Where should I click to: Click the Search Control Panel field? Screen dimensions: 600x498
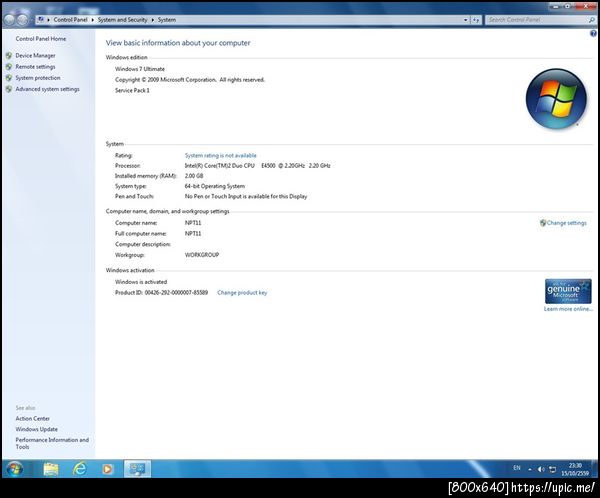(541, 20)
